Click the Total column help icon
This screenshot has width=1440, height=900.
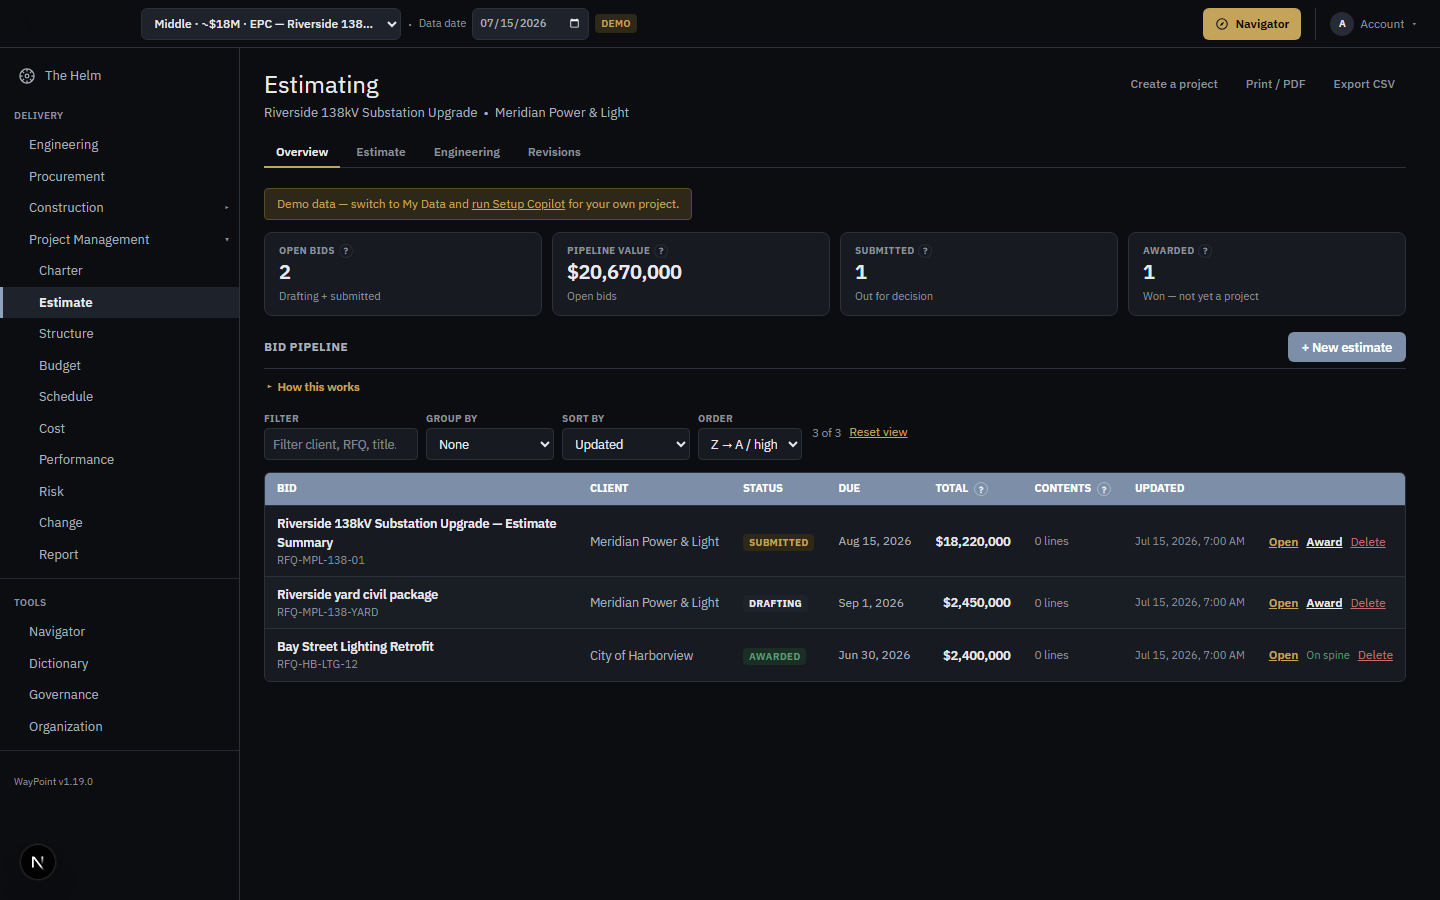(981, 489)
